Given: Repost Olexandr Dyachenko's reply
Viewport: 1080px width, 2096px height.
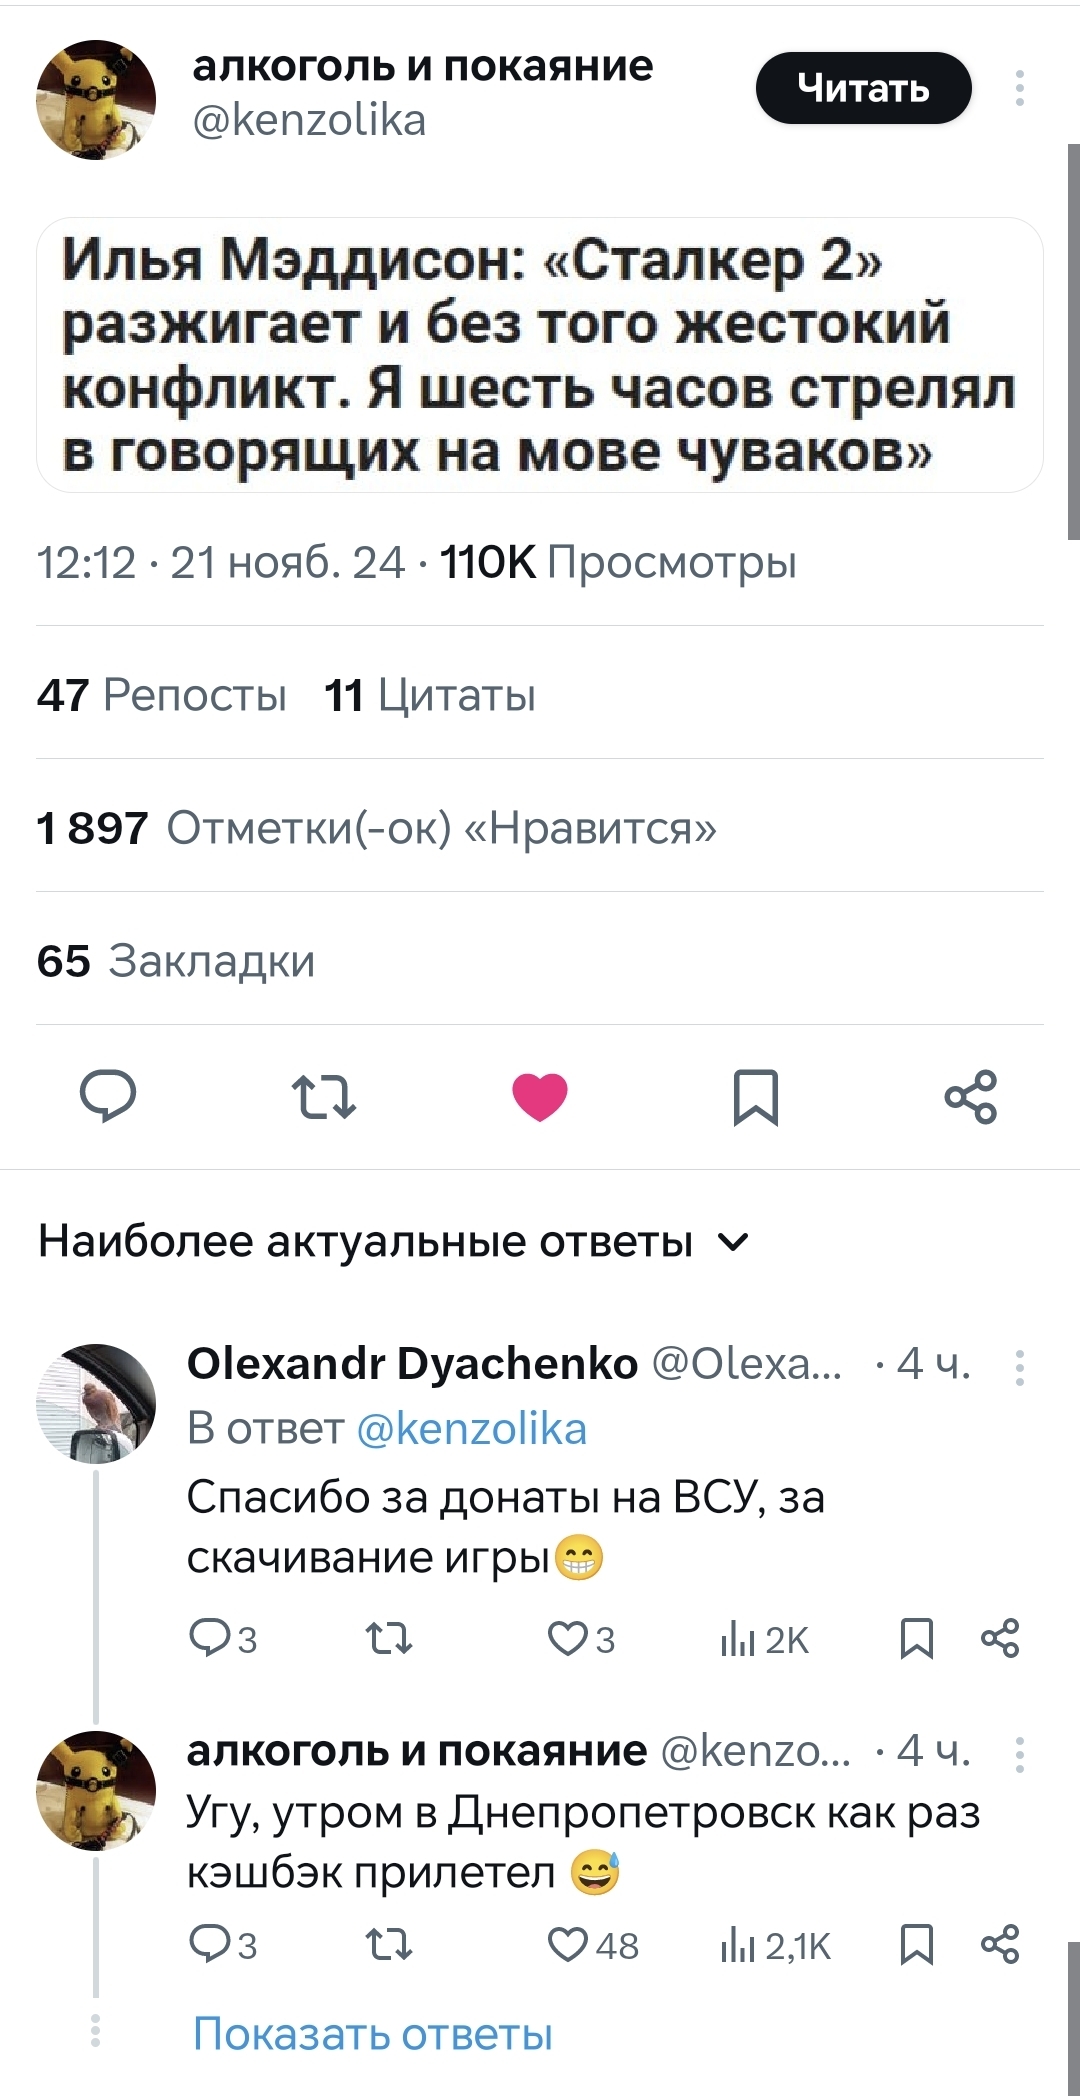Looking at the screenshot, I should 389,1638.
